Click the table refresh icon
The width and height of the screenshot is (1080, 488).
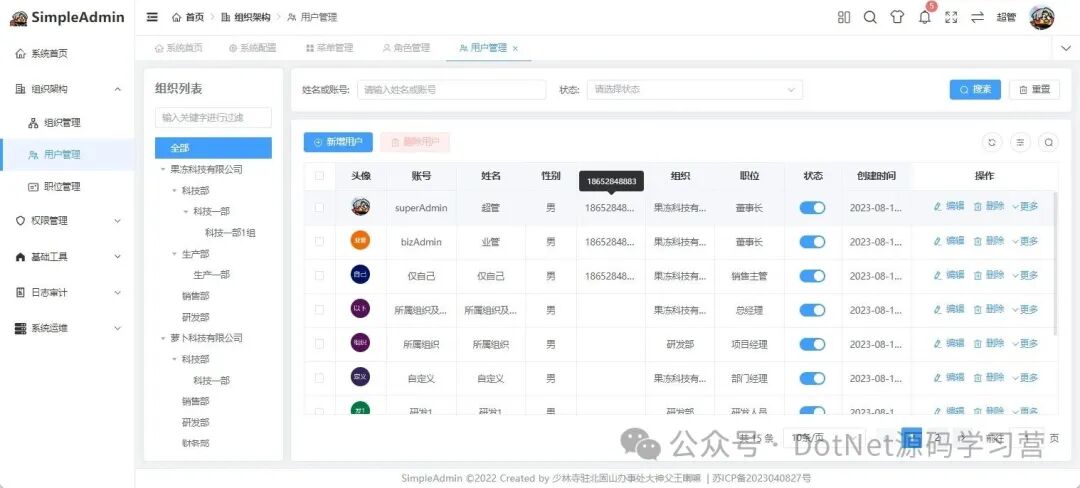pos(992,142)
